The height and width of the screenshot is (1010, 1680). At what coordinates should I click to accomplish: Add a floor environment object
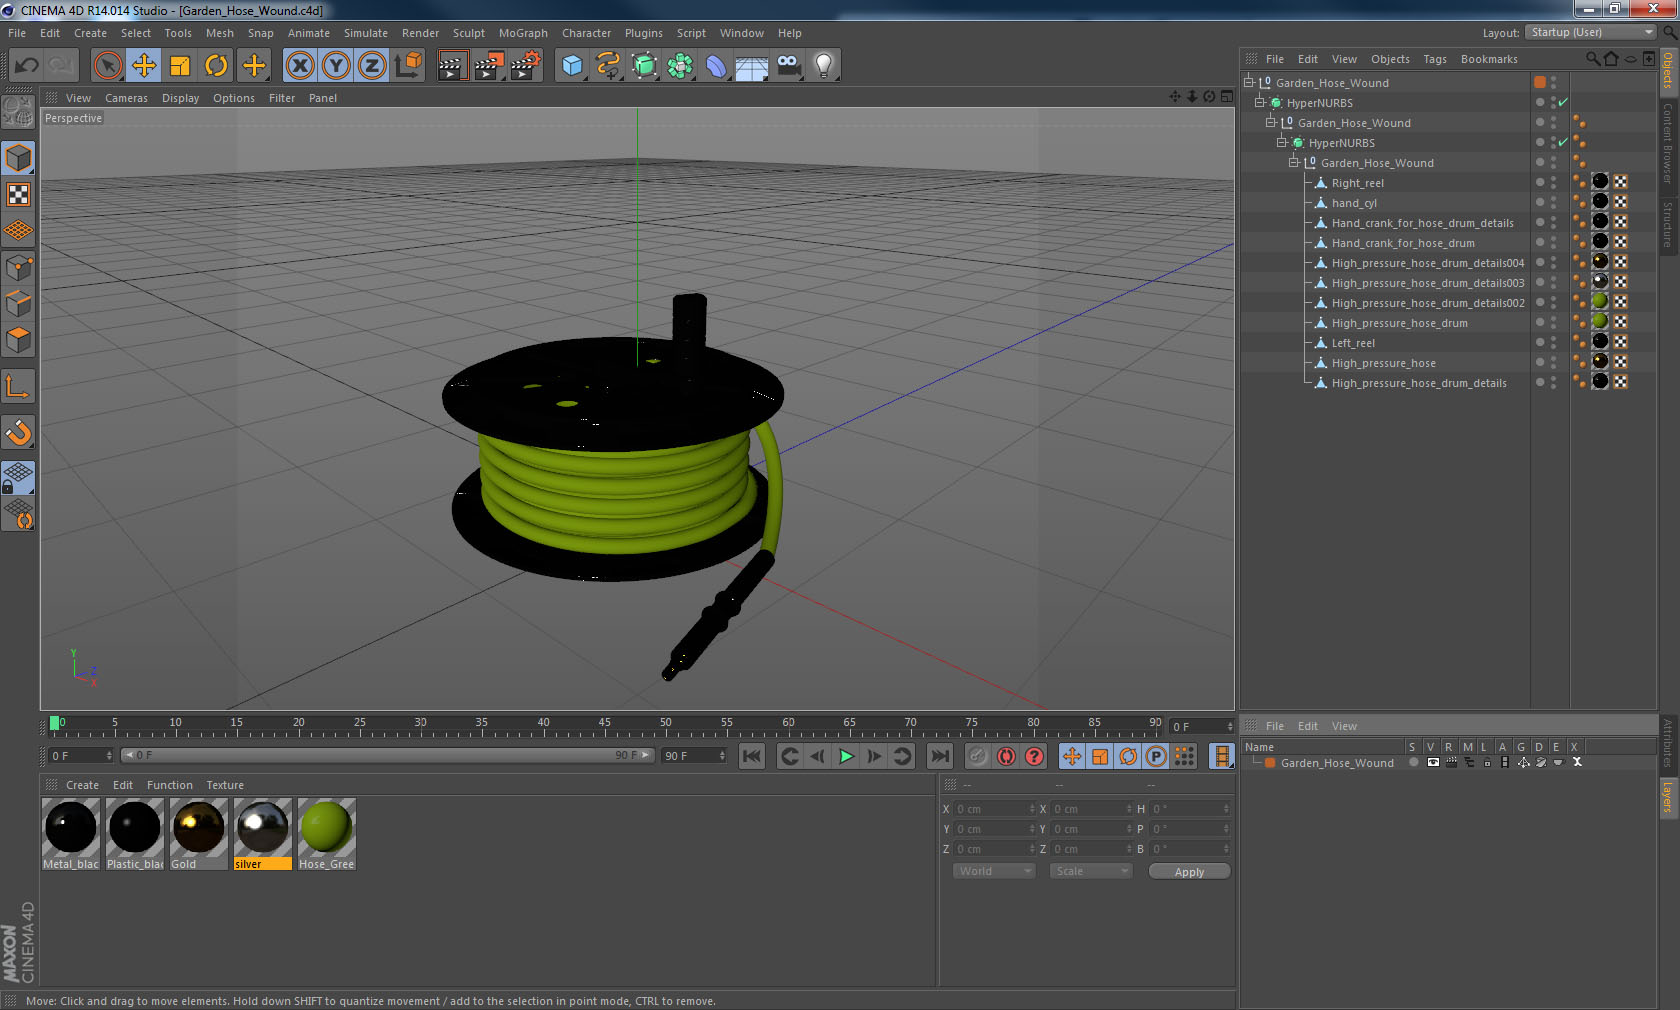[752, 66]
